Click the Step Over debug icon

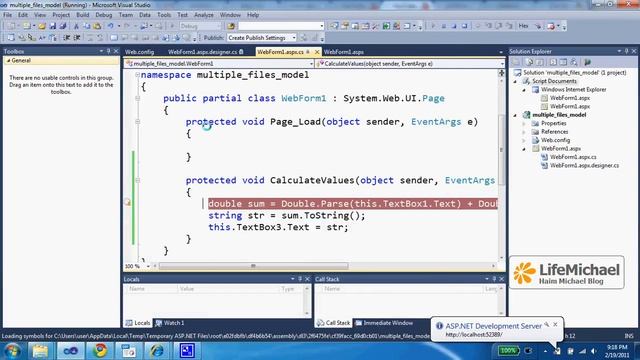[499, 26]
